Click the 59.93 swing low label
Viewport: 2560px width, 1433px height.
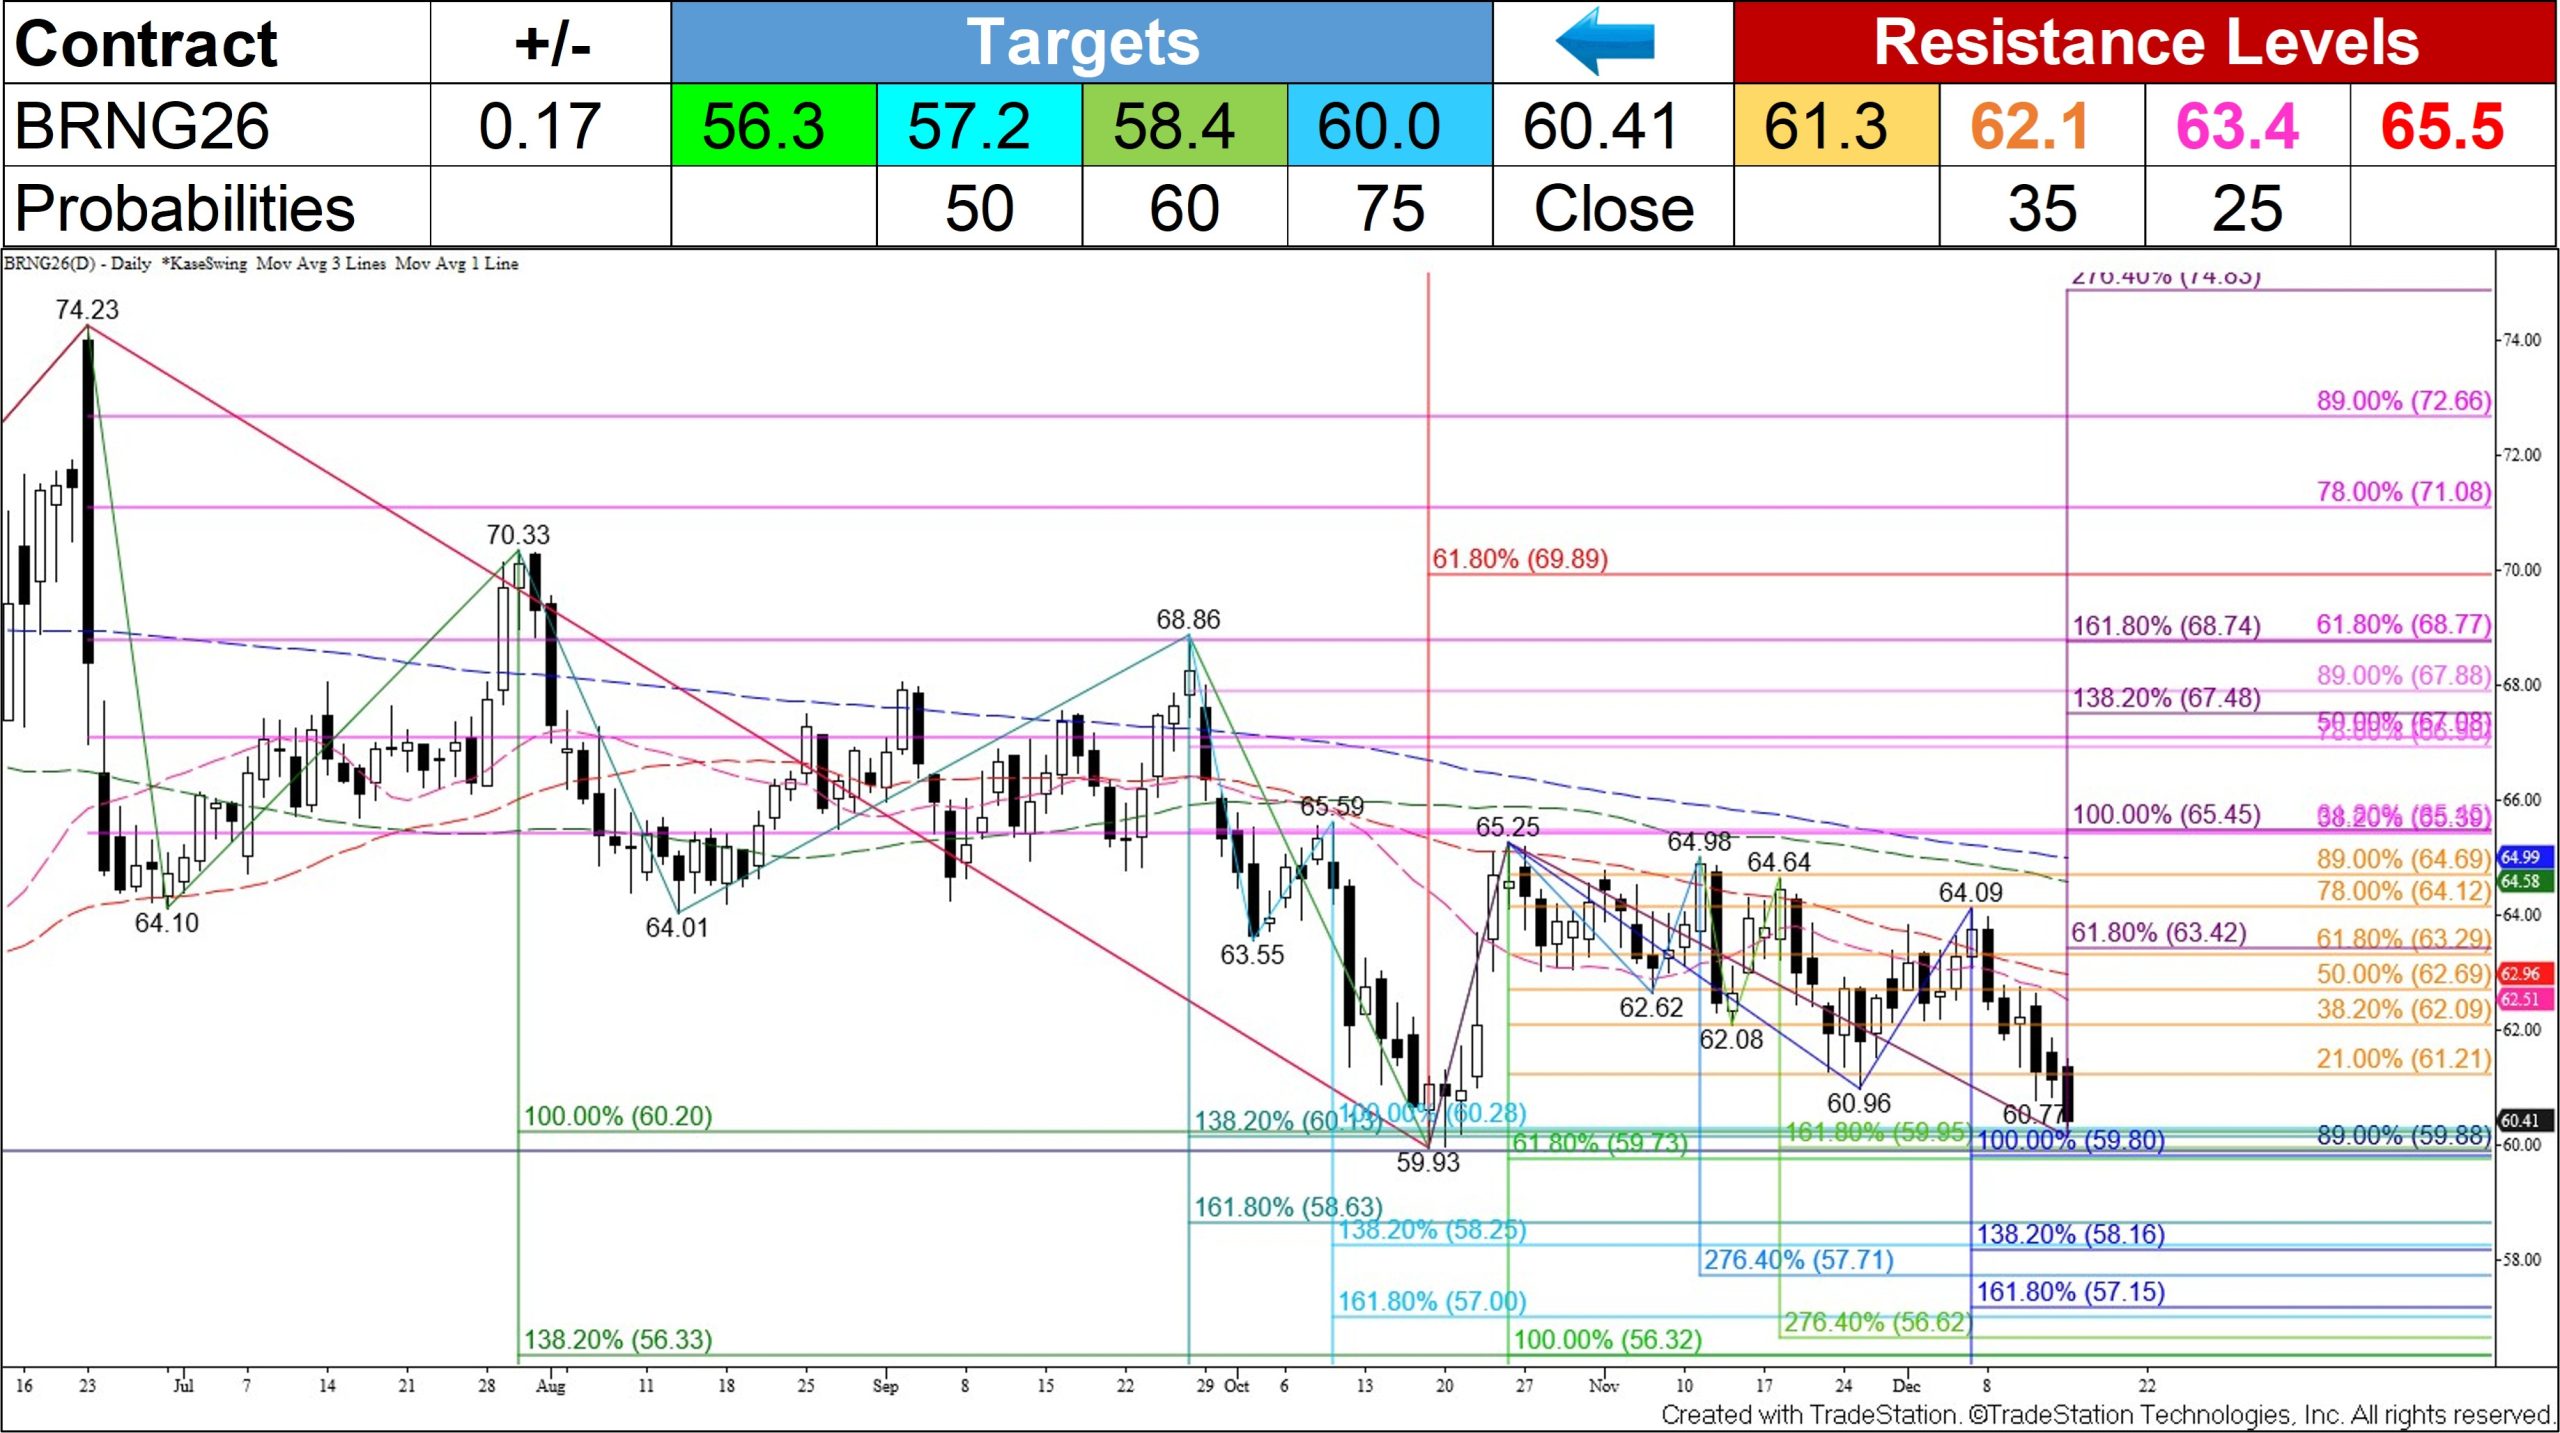click(1427, 1162)
